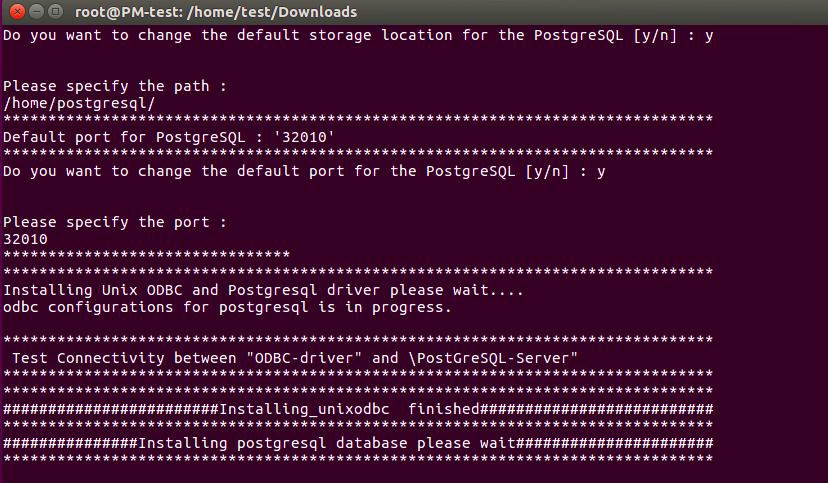Image resolution: width=828 pixels, height=483 pixels.
Task: Click the 'Please specify the path :' line
Action: click(115, 86)
